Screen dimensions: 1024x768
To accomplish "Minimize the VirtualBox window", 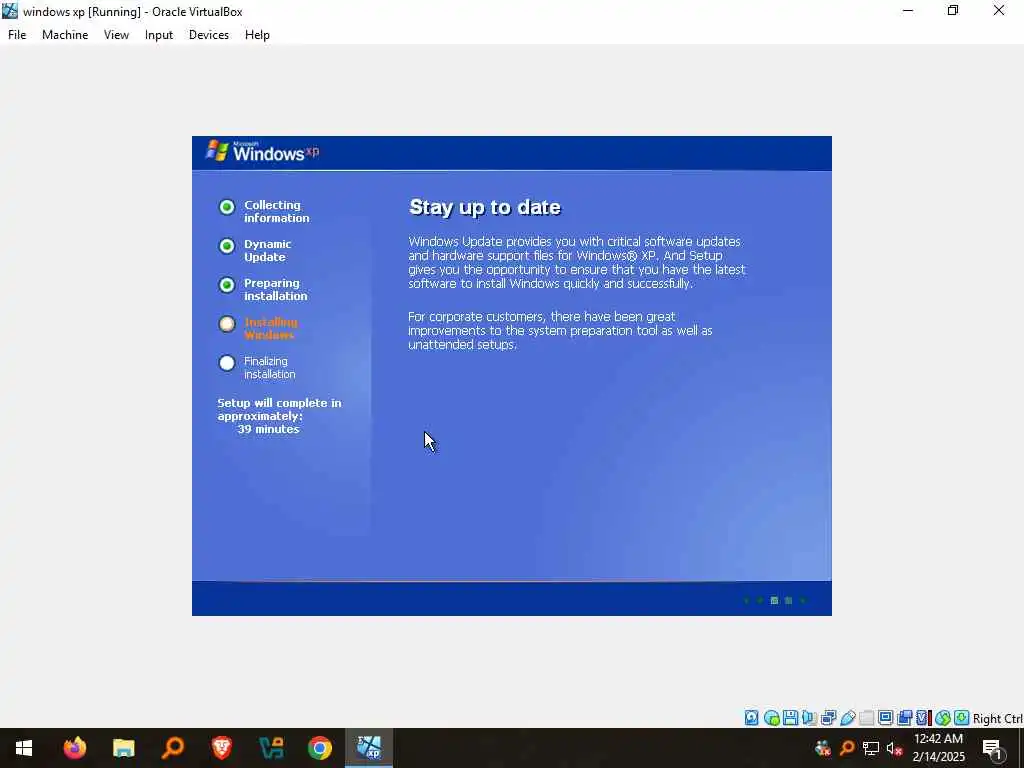I will 908,11.
